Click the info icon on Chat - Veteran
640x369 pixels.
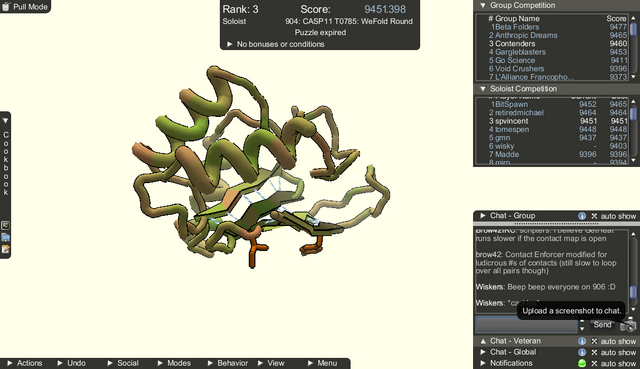(x=582, y=341)
